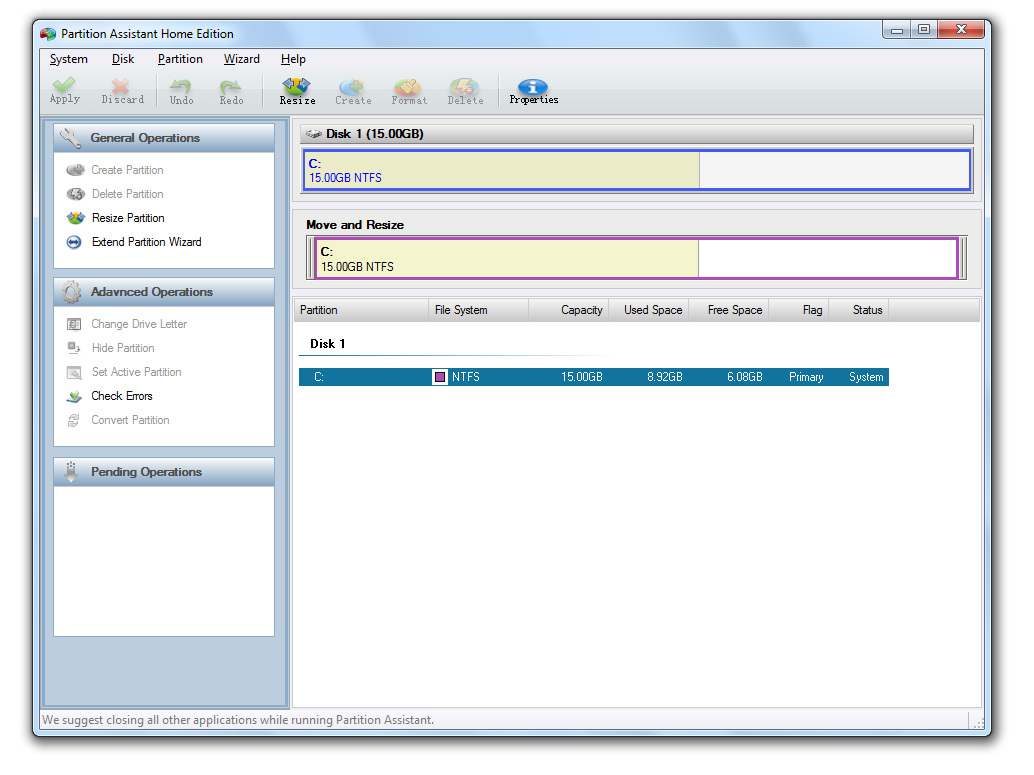Collapse the Pending Operations panel header

tap(164, 472)
